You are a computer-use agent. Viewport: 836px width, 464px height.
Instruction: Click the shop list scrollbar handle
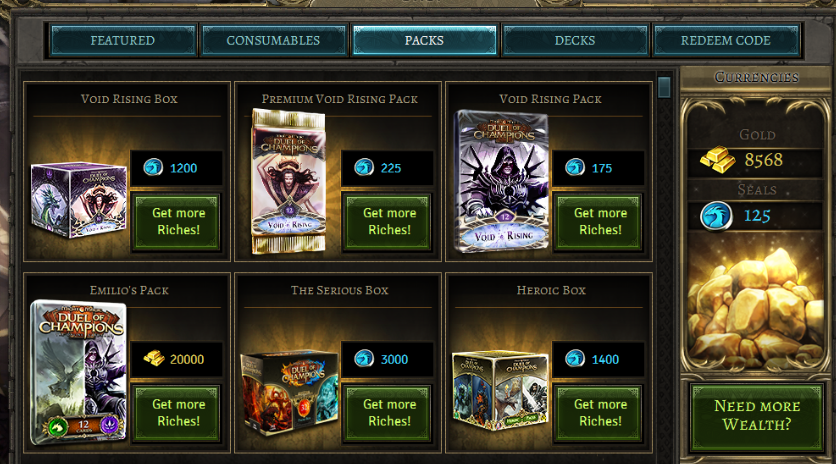pyautogui.click(x=664, y=87)
